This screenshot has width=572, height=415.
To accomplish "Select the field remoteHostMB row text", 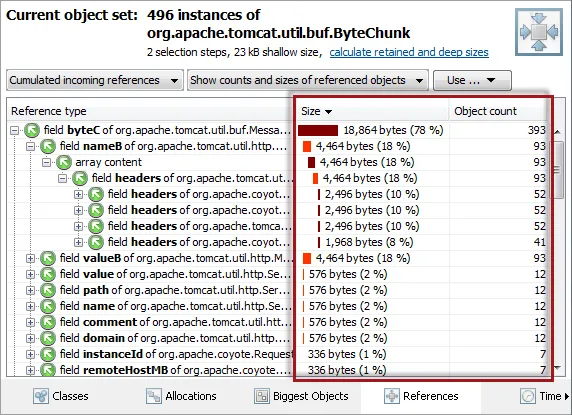I will 175,370.
